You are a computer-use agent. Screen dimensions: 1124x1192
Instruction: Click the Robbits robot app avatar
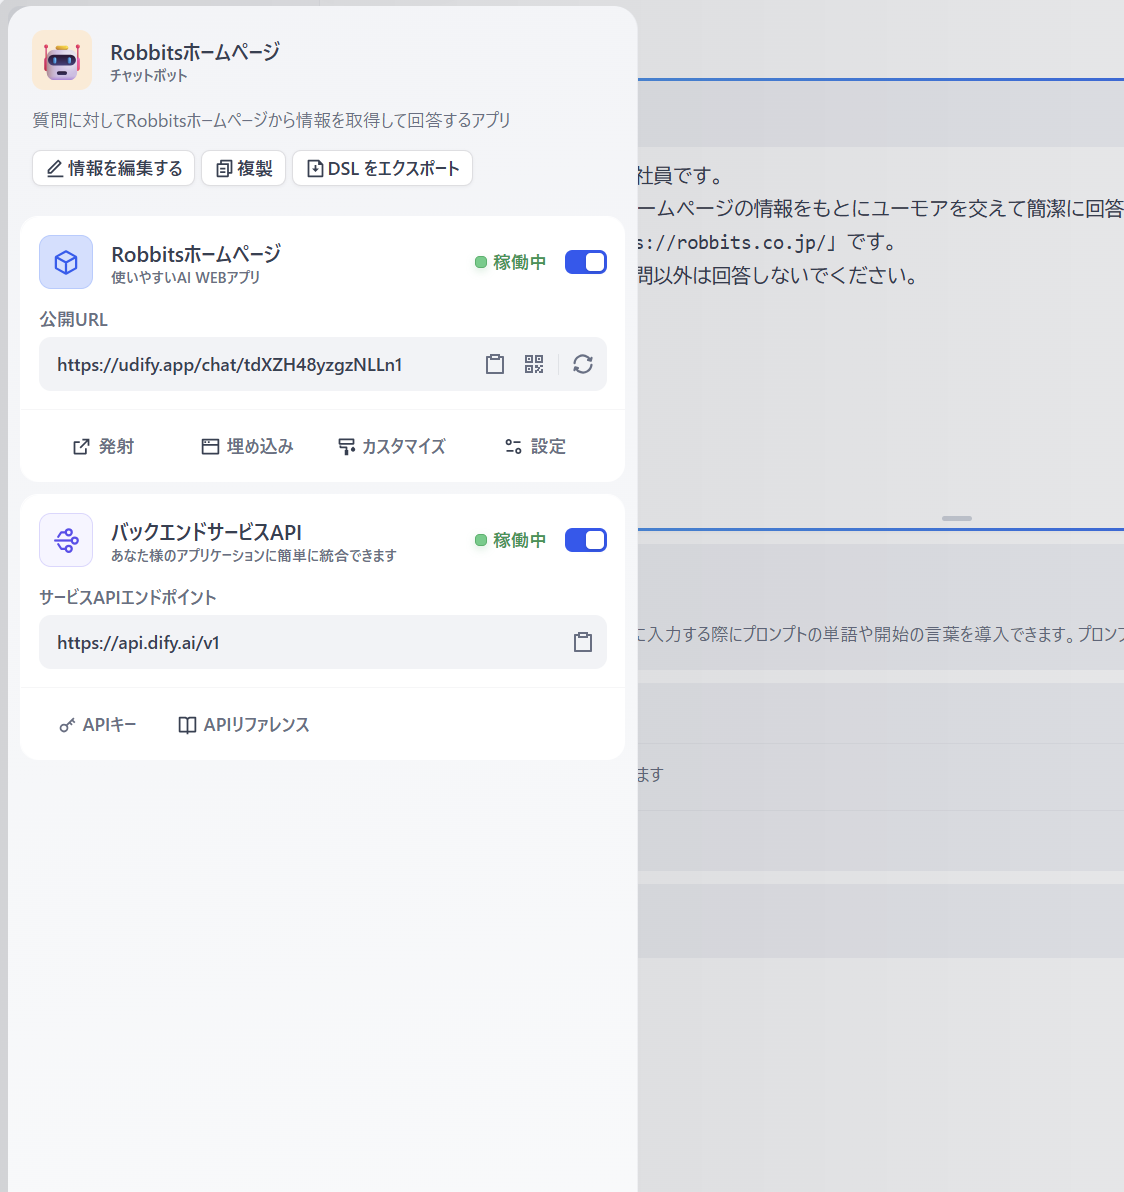62,60
